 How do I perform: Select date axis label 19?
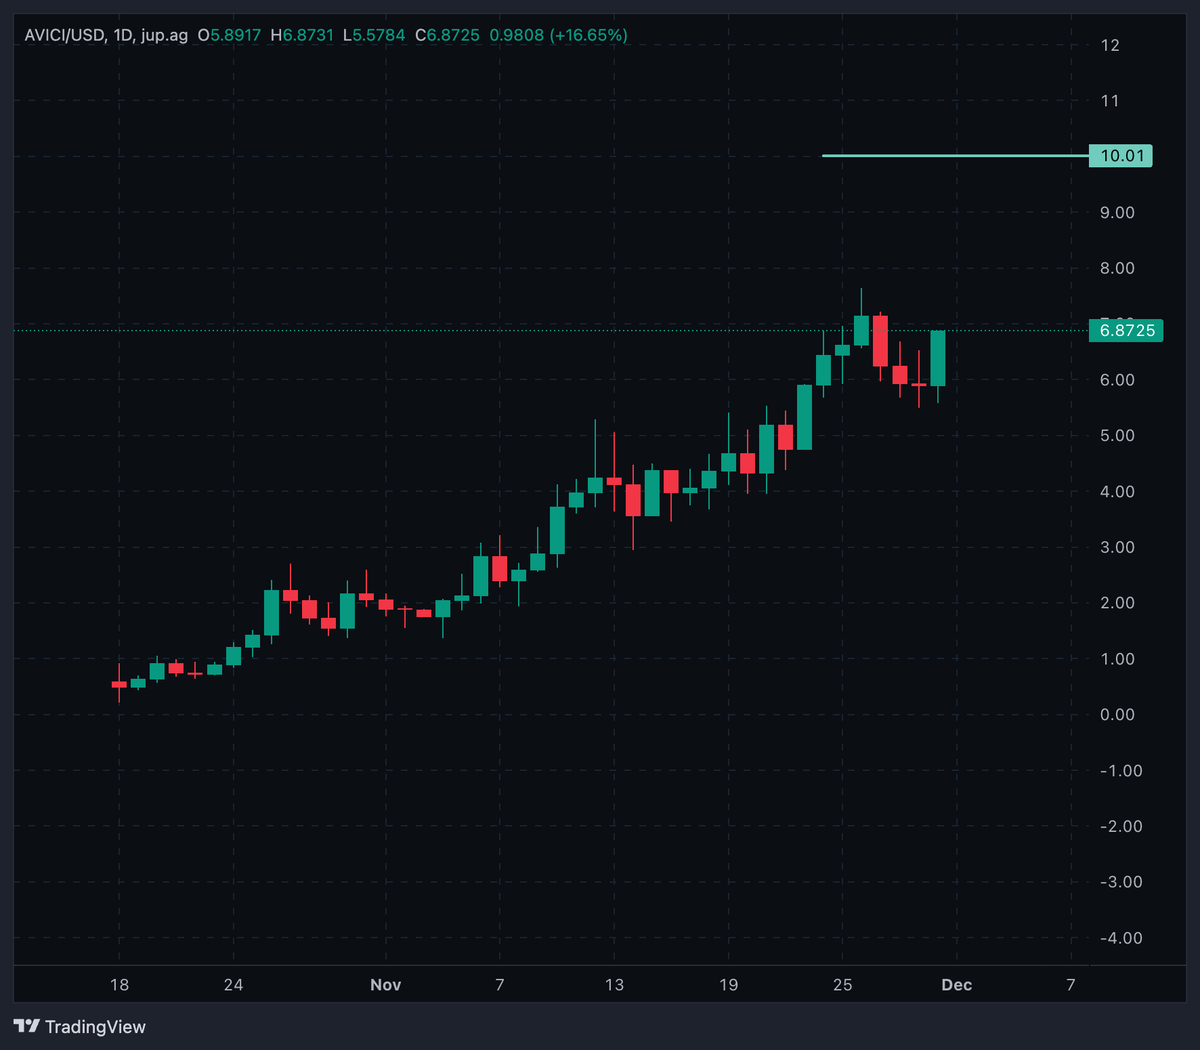(728, 985)
